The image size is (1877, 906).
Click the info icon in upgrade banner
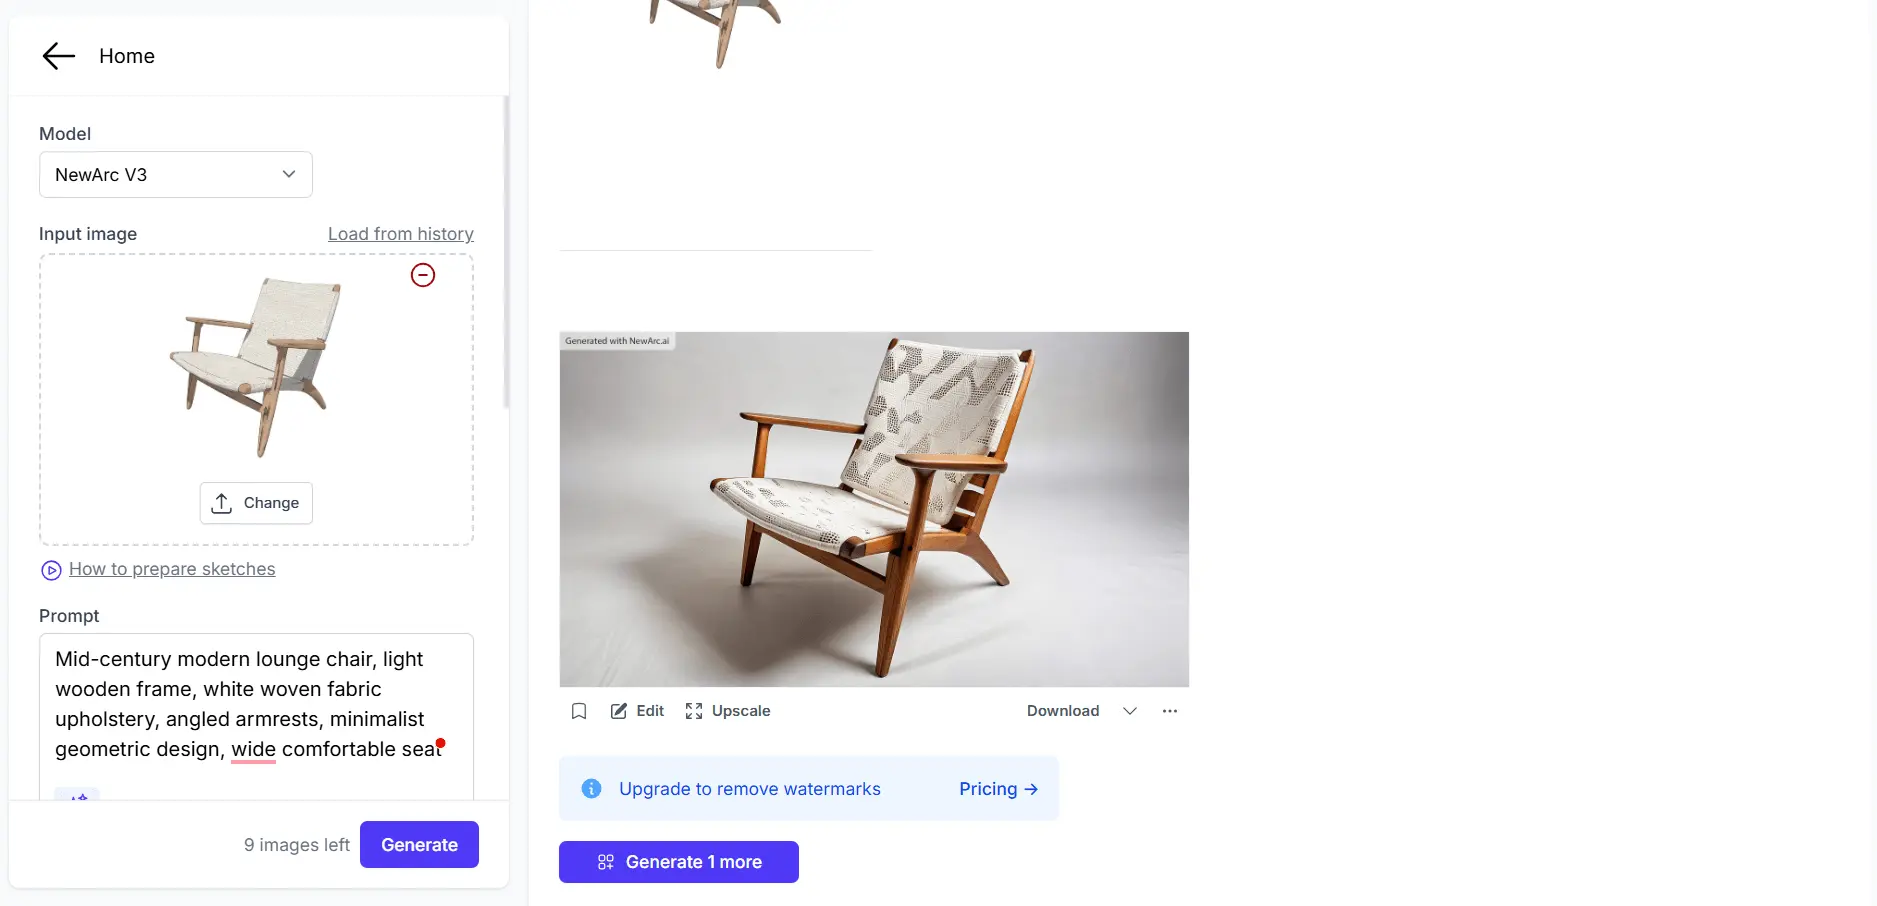(592, 789)
